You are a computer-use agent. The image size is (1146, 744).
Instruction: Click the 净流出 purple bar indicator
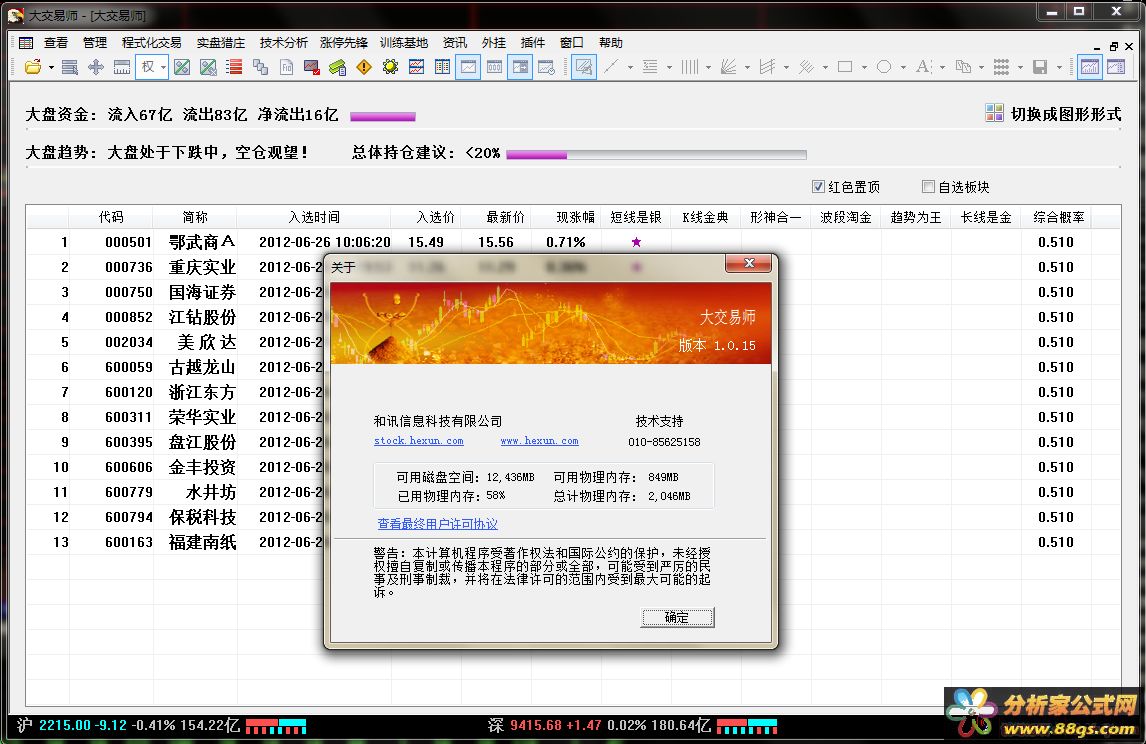[383, 116]
